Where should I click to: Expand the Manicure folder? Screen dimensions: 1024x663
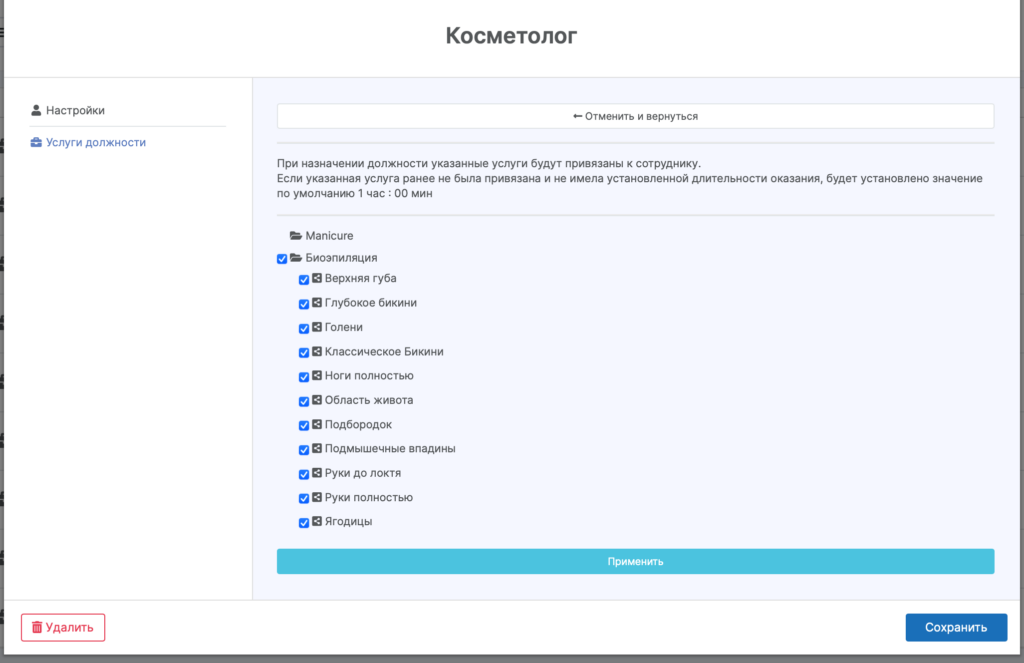pos(296,236)
